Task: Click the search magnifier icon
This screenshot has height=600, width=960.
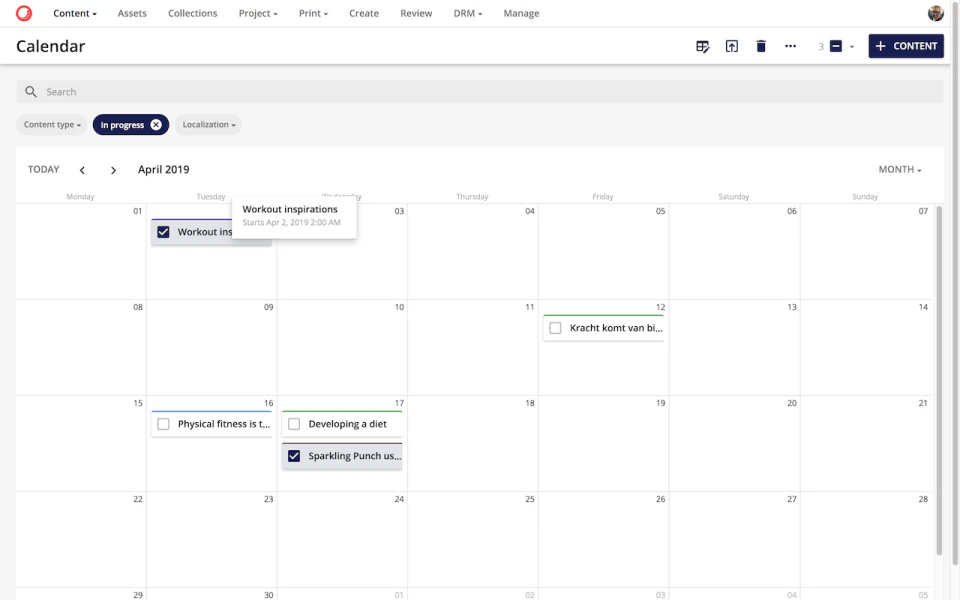Action: click(30, 91)
